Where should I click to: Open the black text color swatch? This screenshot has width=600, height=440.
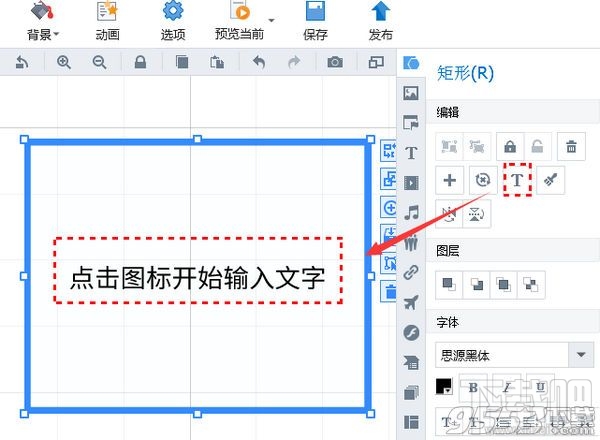click(x=444, y=386)
